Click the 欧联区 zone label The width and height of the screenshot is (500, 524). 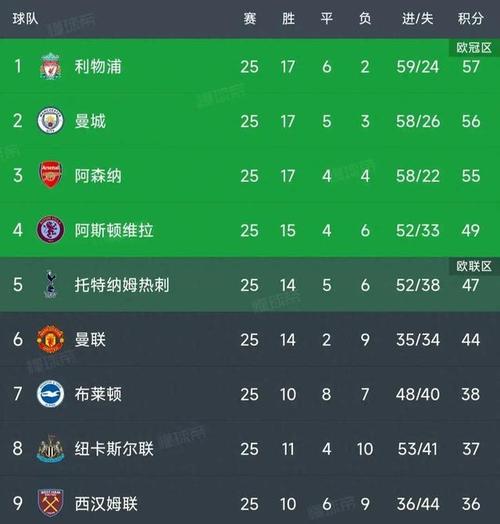[x=474, y=266]
